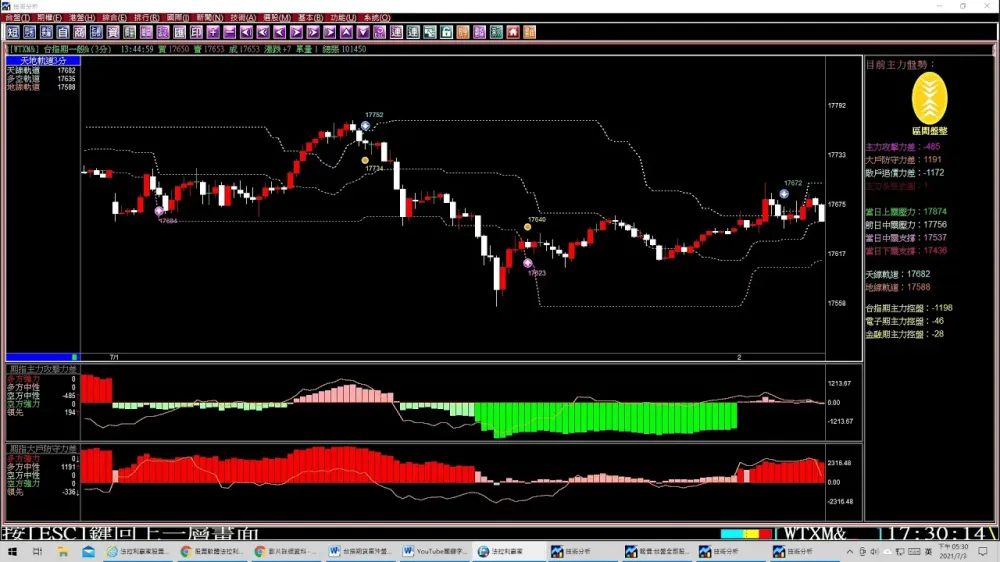The image size is (1000, 562).
Task: Open the 綜合(E) menu
Action: (115, 18)
